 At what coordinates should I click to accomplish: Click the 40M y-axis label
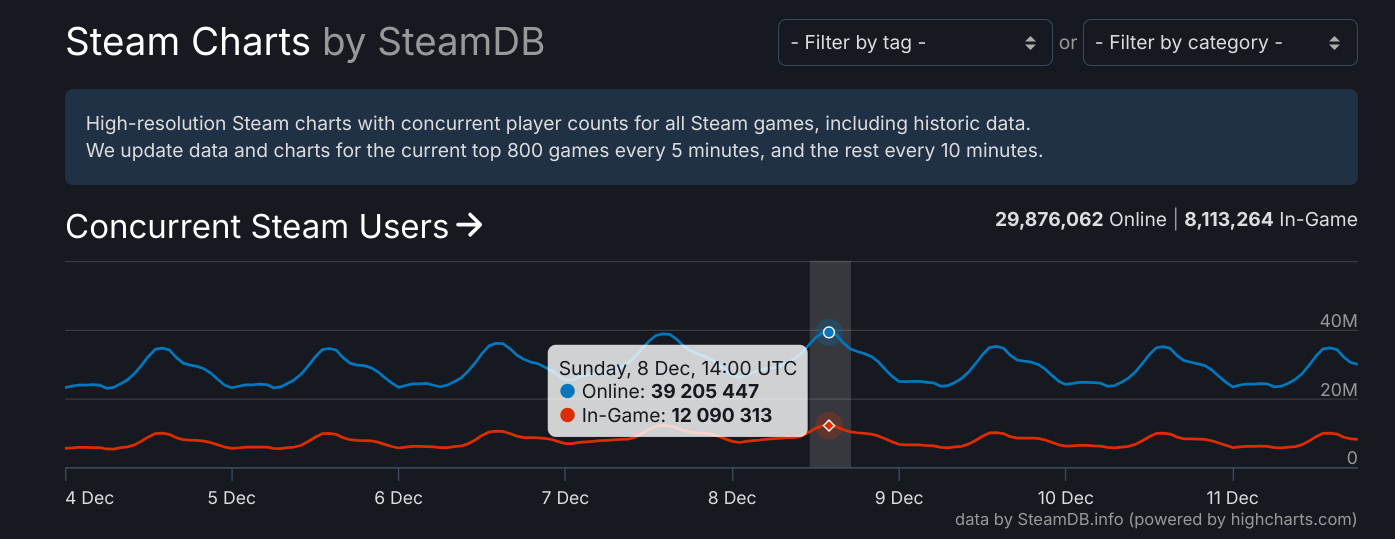(x=1338, y=321)
